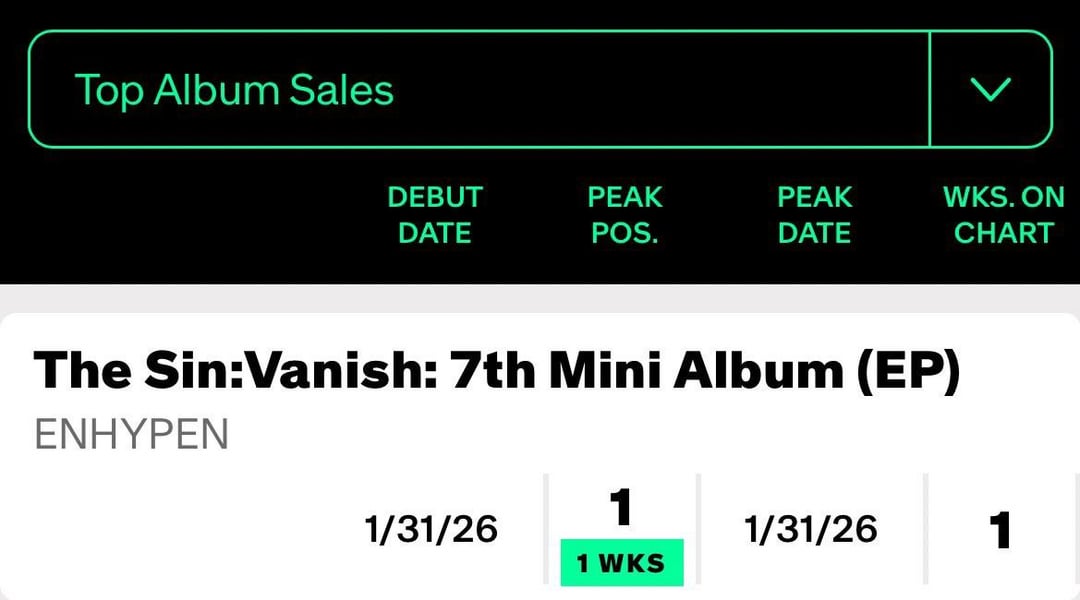The width and height of the screenshot is (1080, 600).
Task: Click the PEAK DATE column header
Action: [815, 214]
